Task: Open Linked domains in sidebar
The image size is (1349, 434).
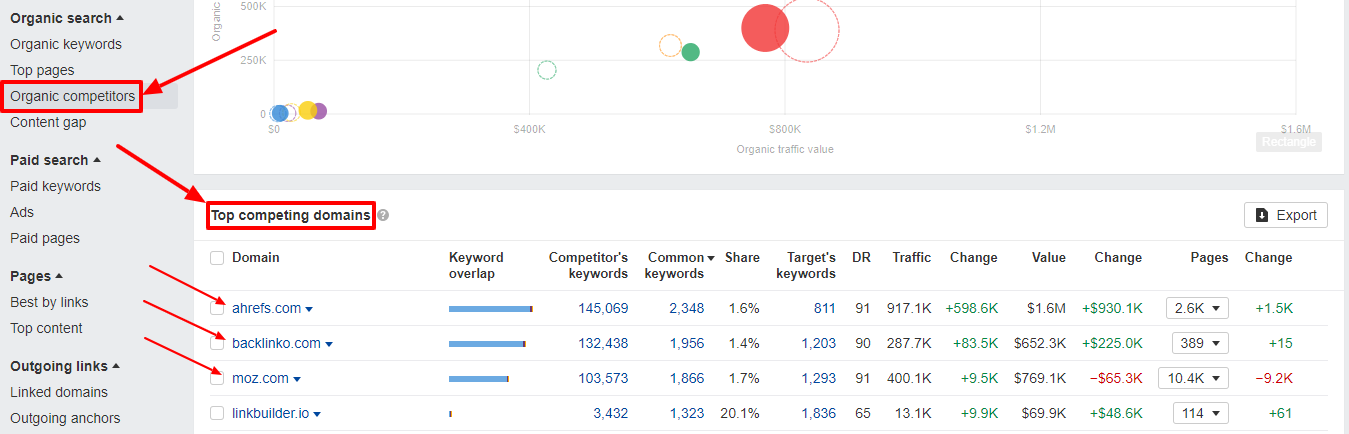Action: (x=59, y=392)
